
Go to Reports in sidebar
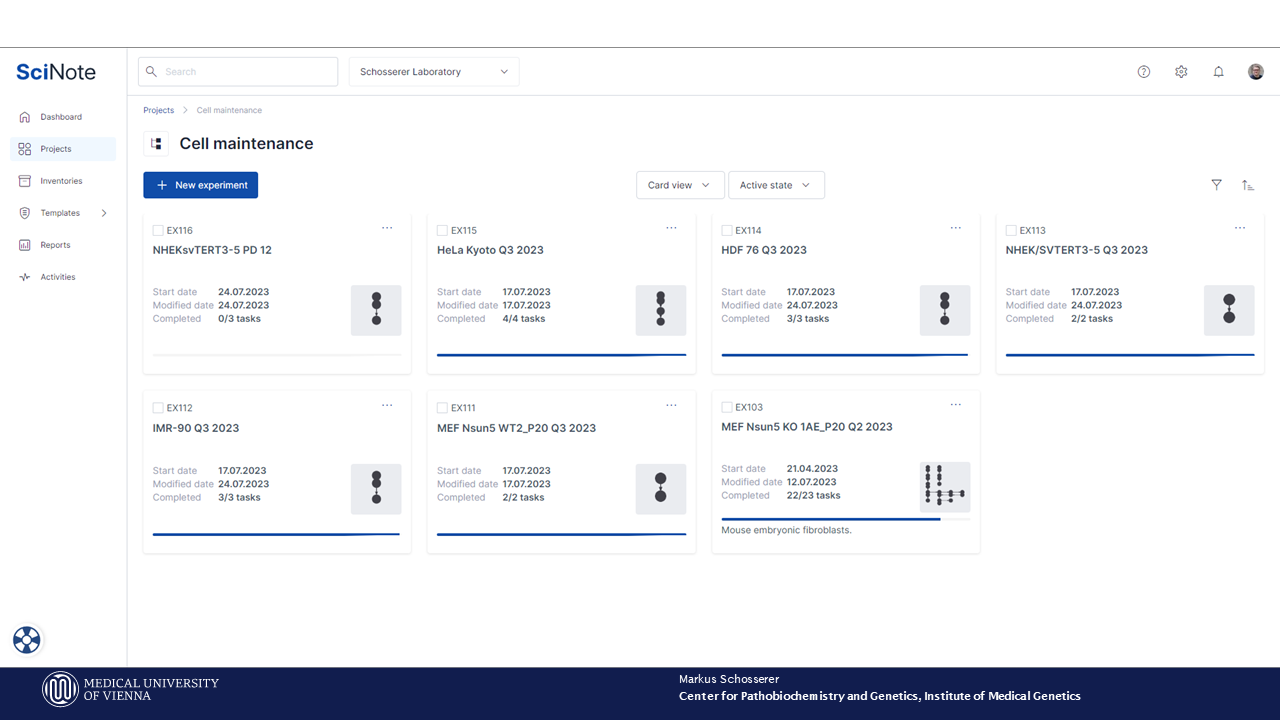click(x=63, y=245)
